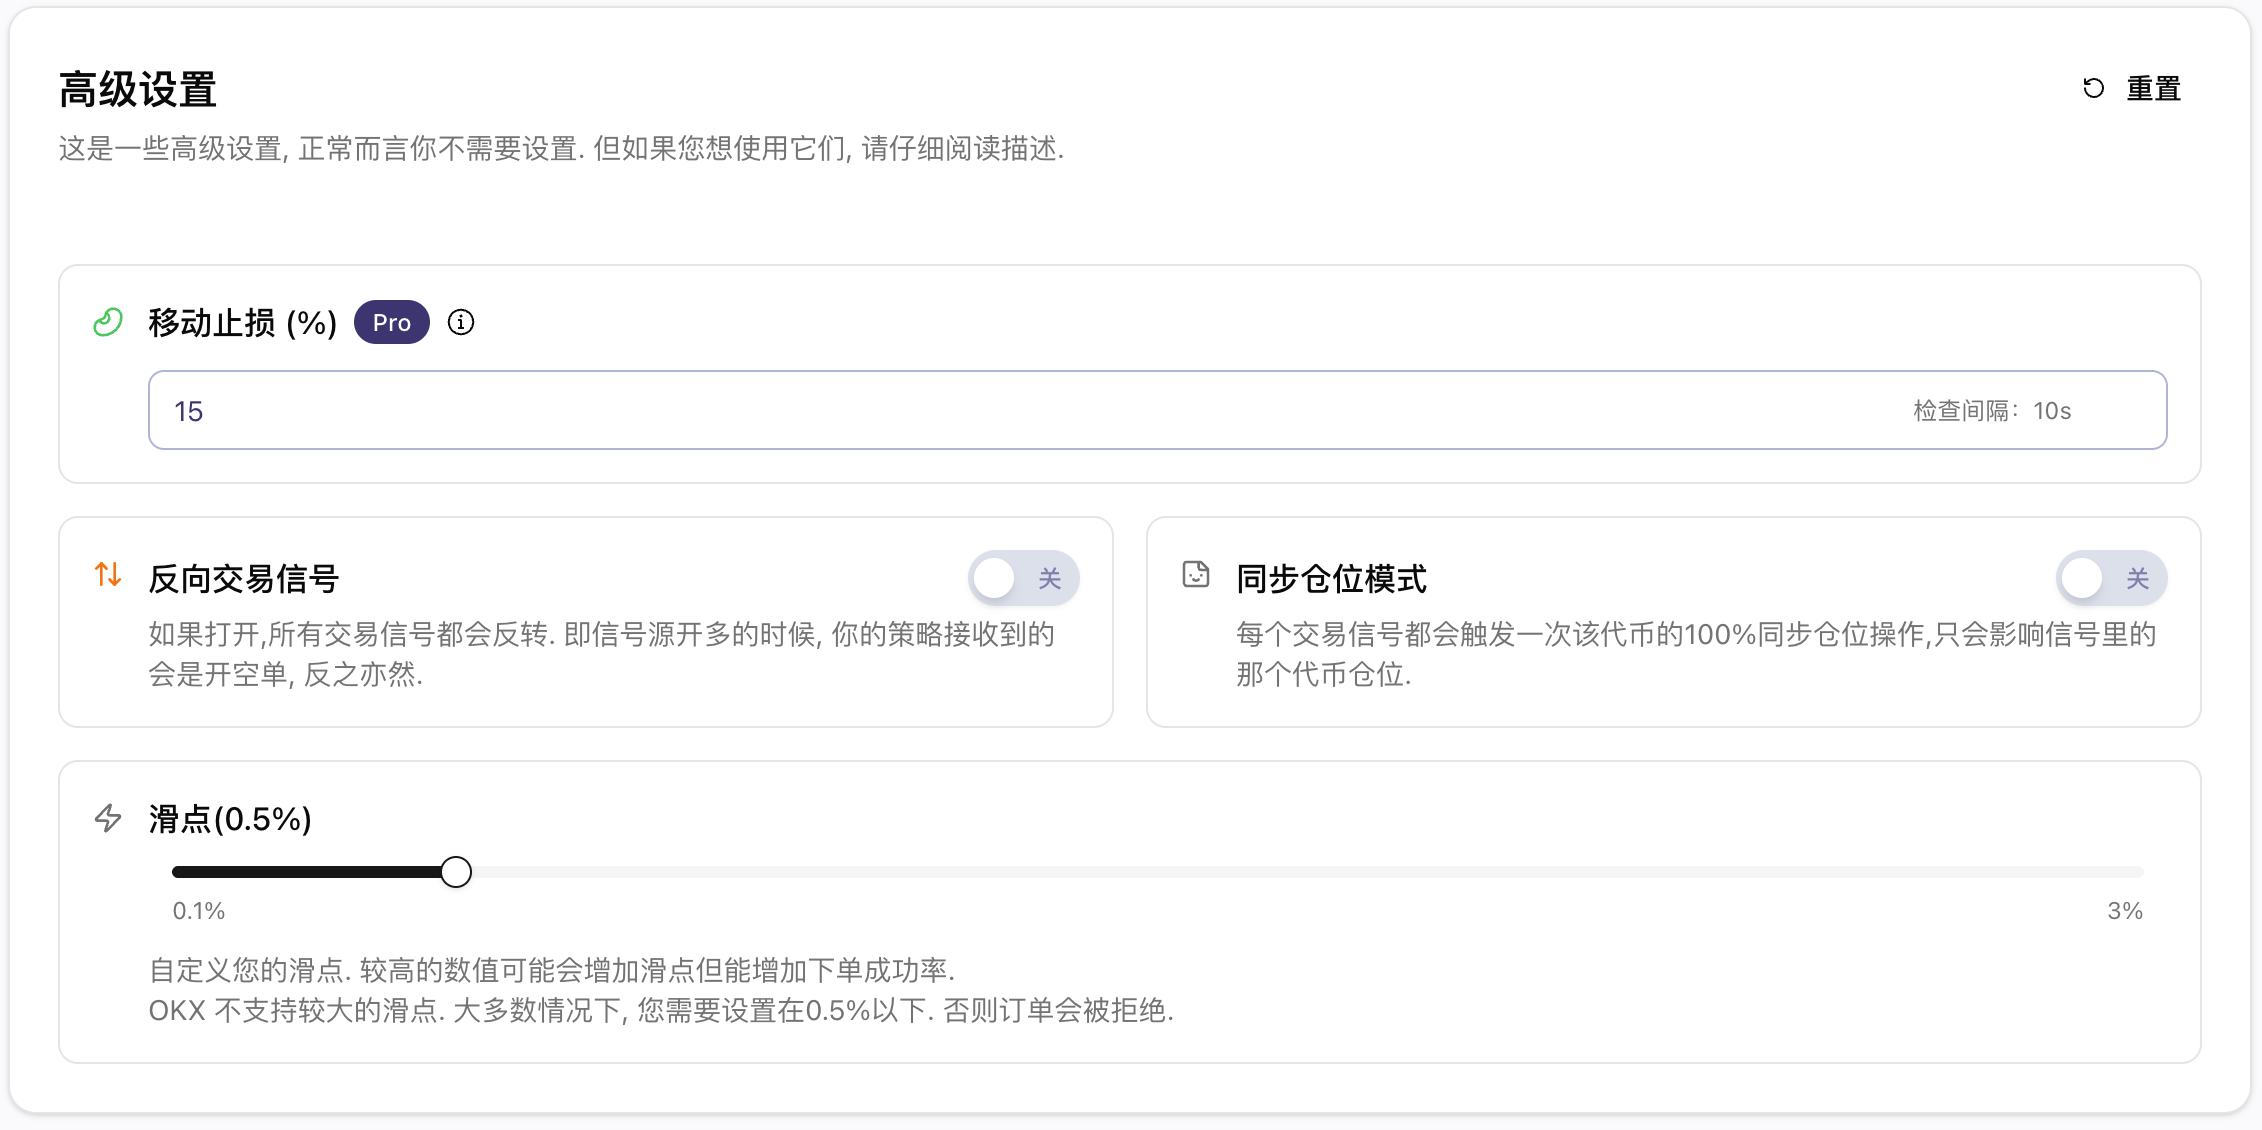
Task: Click the 重置 button
Action: pyautogui.click(x=2153, y=89)
